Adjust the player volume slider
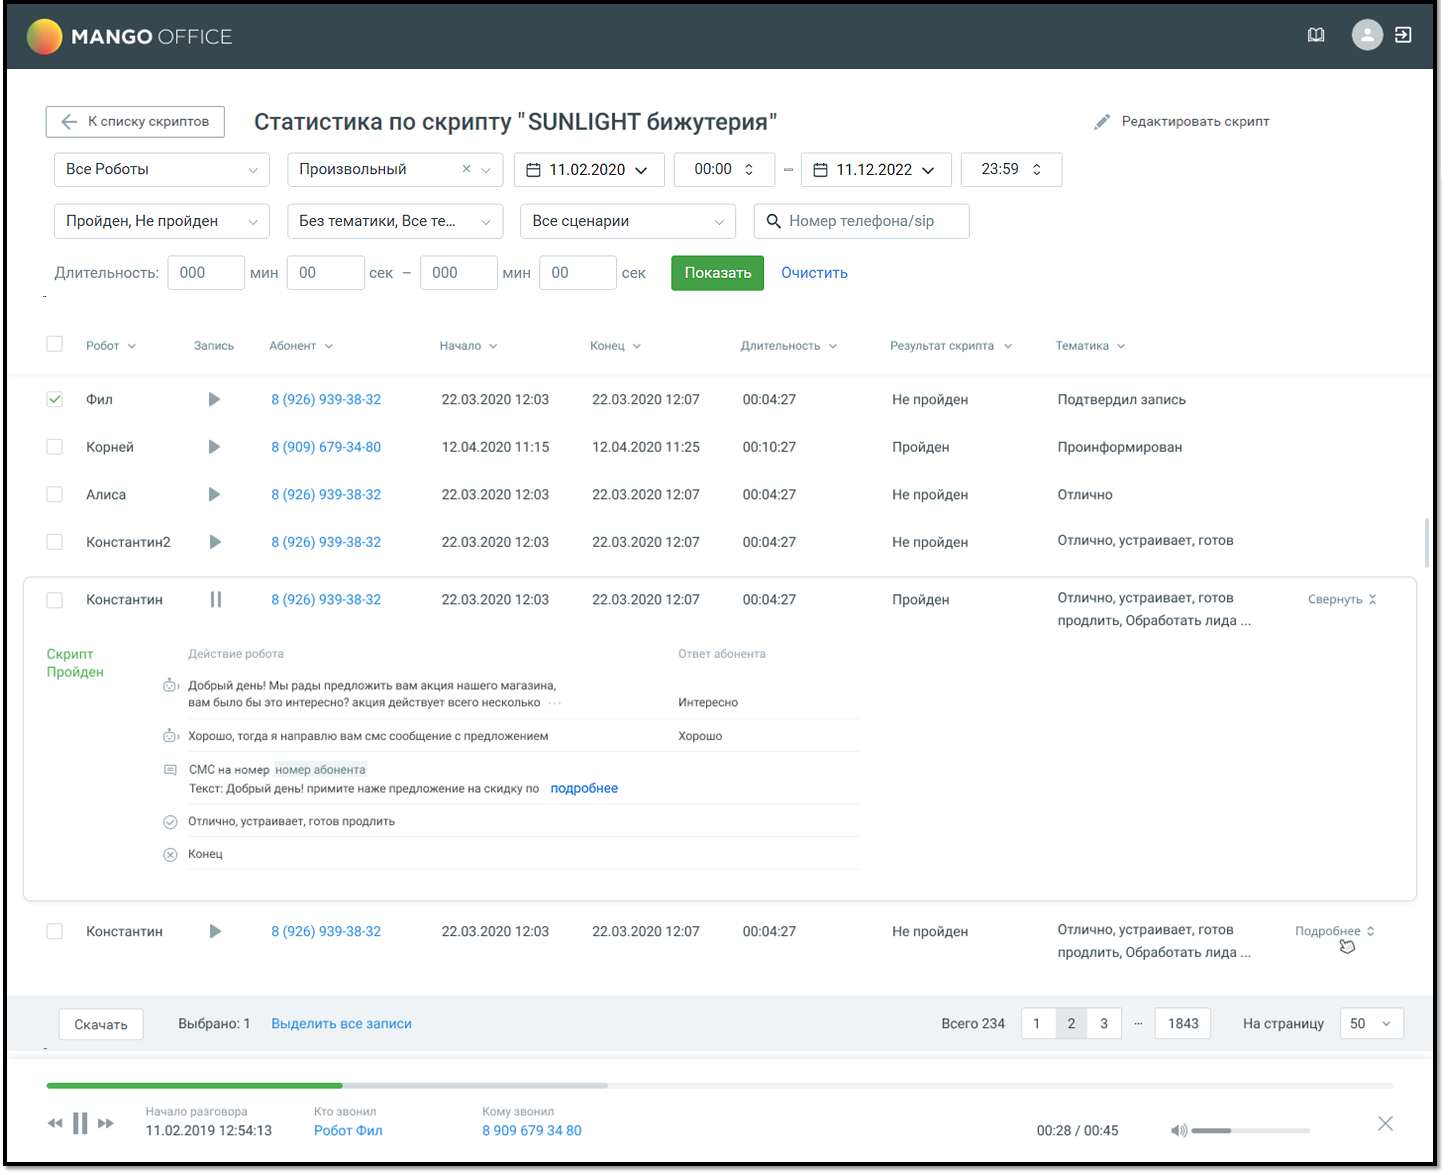This screenshot has height=1175, width=1451. [1251, 1131]
